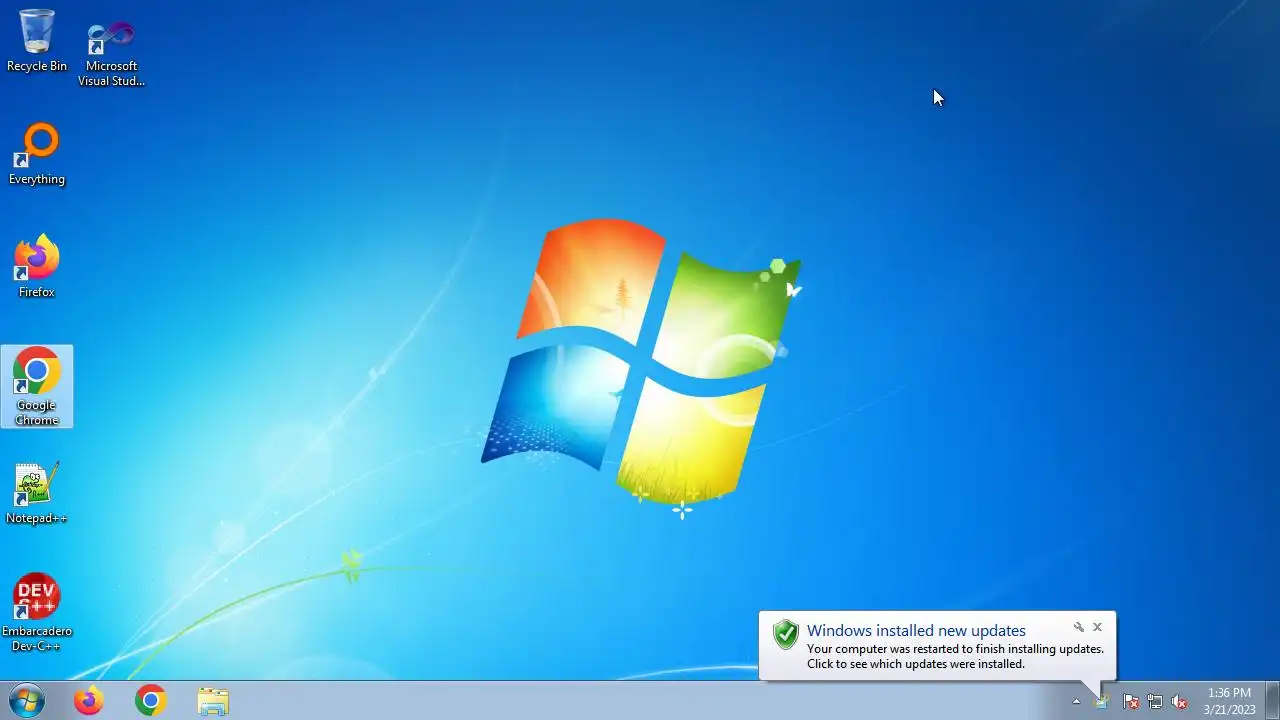Open the network status tray icon
Screen dimensions: 1280x720
point(1155,702)
